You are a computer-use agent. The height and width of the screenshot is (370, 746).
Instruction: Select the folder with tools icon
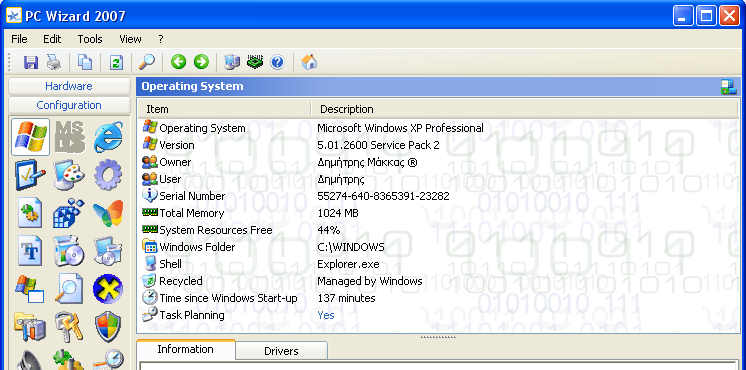[x=30, y=327]
